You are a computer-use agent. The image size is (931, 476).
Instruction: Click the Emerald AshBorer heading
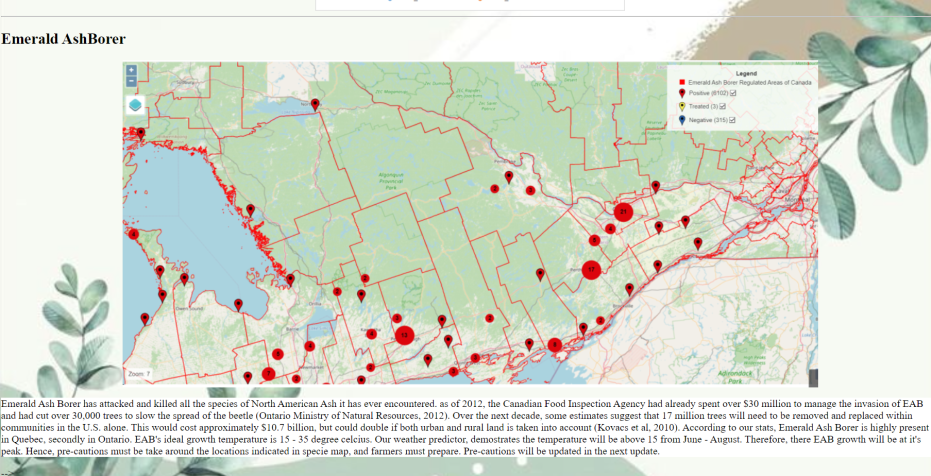64,39
